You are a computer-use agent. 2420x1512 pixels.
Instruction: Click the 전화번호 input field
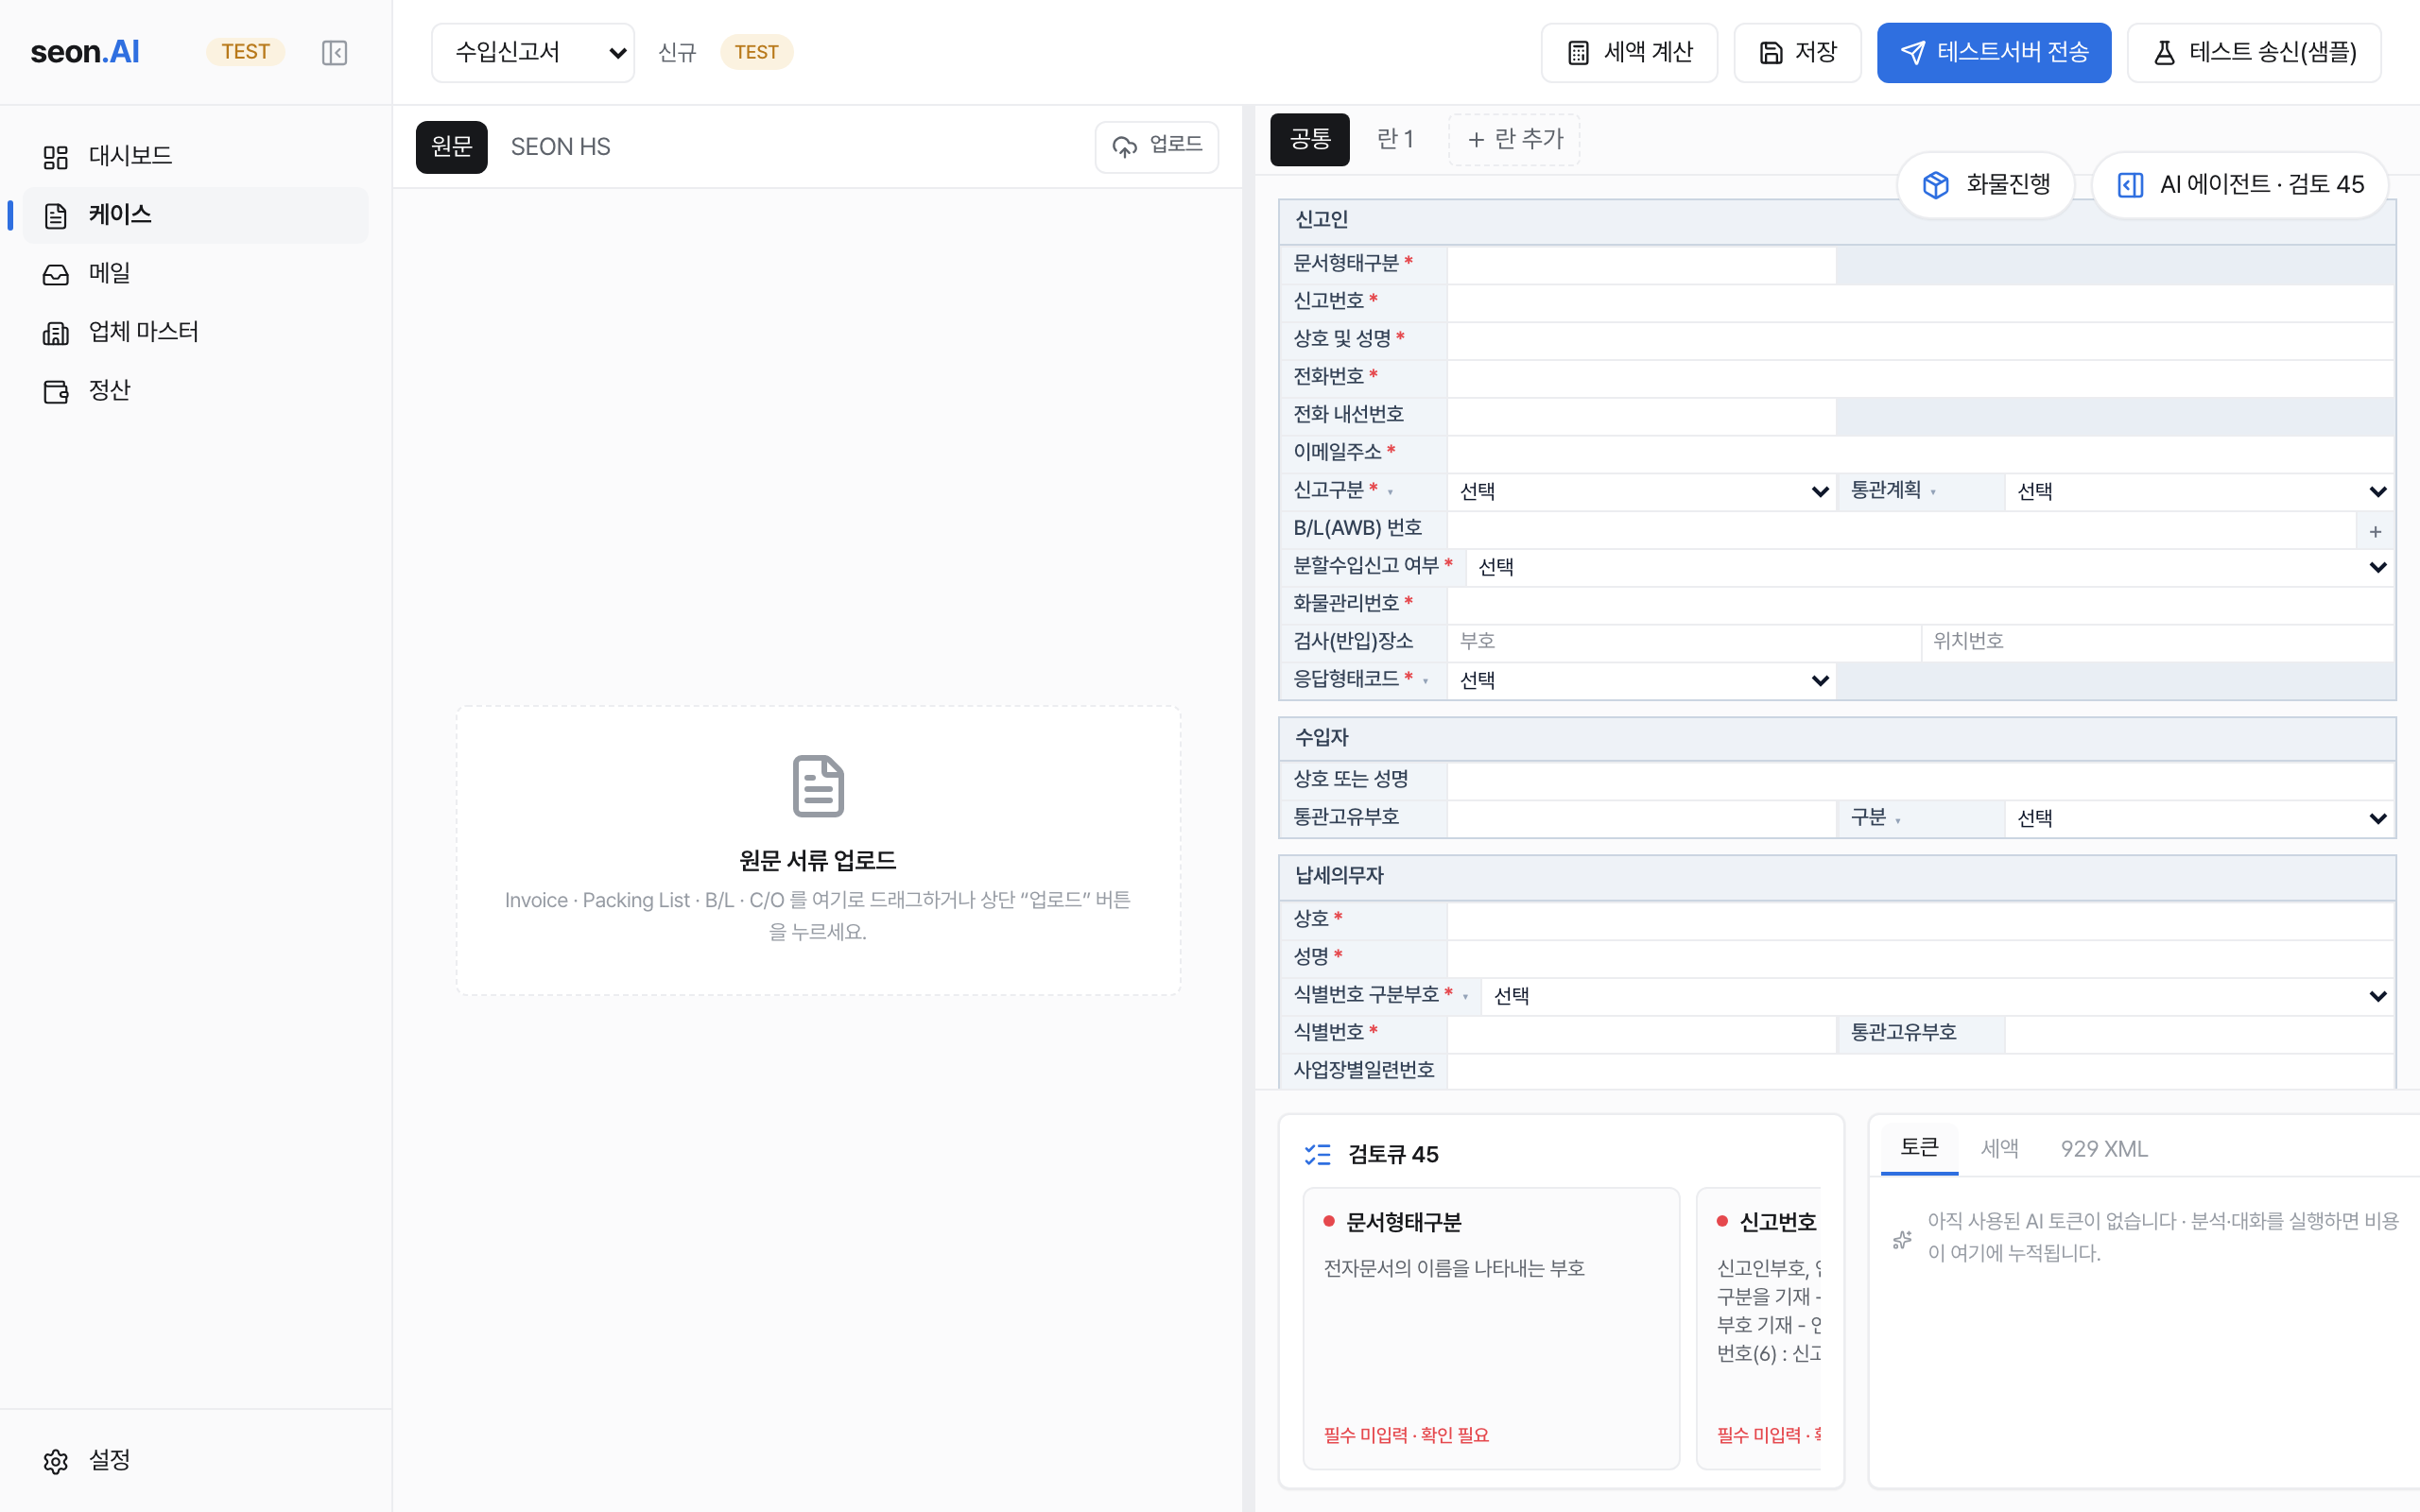pos(1920,378)
